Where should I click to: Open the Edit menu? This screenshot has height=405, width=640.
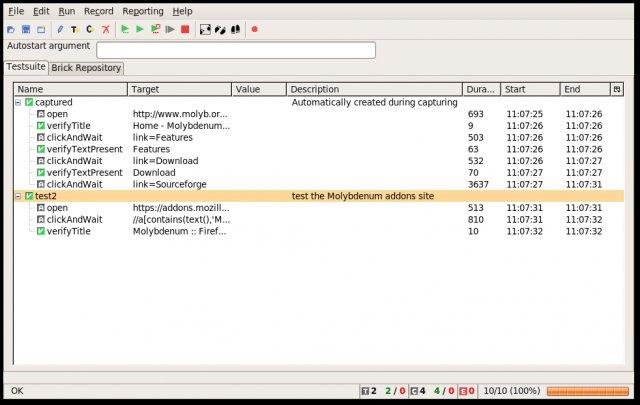point(41,11)
